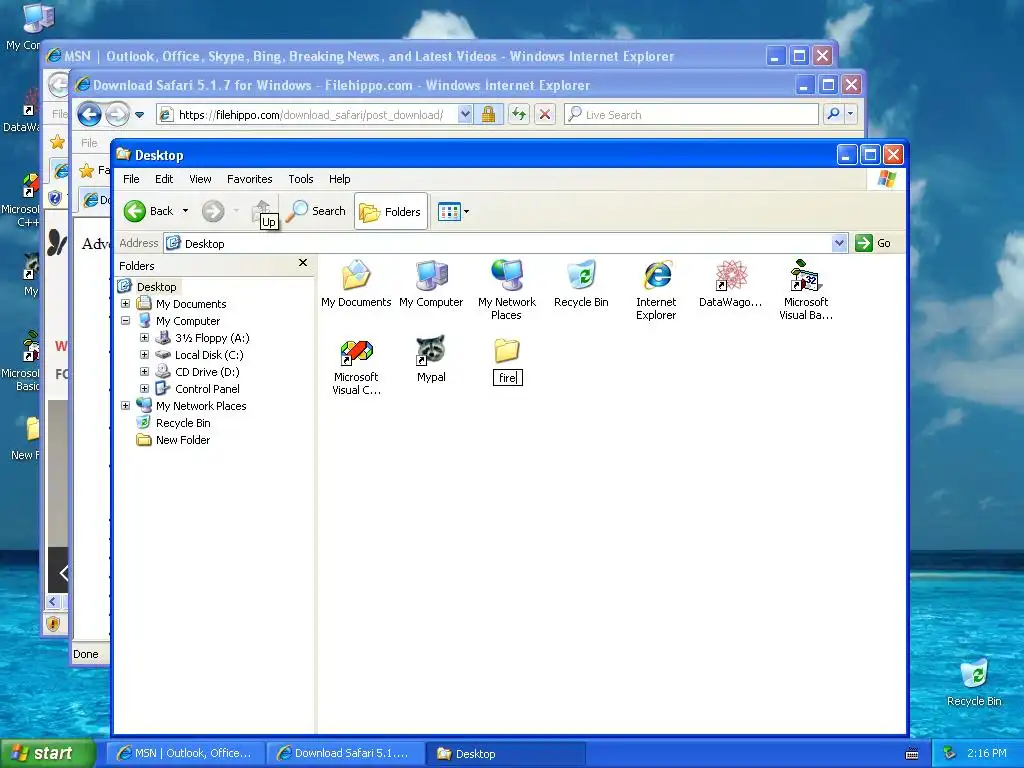Click the Recycle Bin on the desktop
The height and width of the screenshot is (768, 1024).
click(x=974, y=683)
